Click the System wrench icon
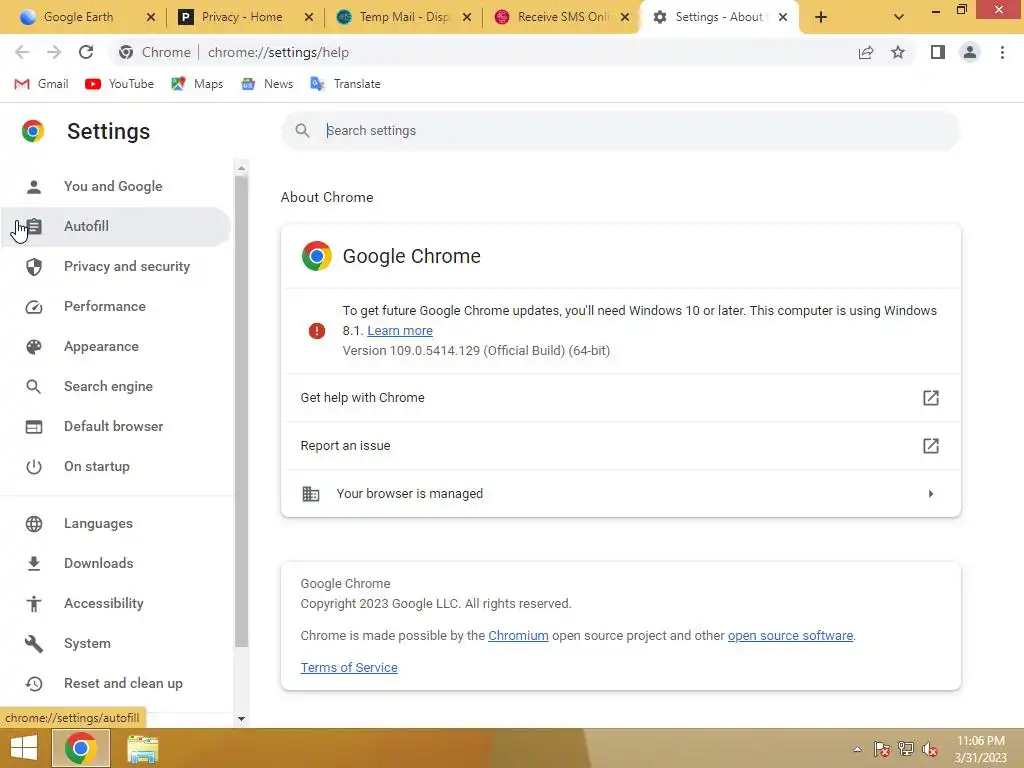Screen dimensions: 1024x768 coord(34,643)
